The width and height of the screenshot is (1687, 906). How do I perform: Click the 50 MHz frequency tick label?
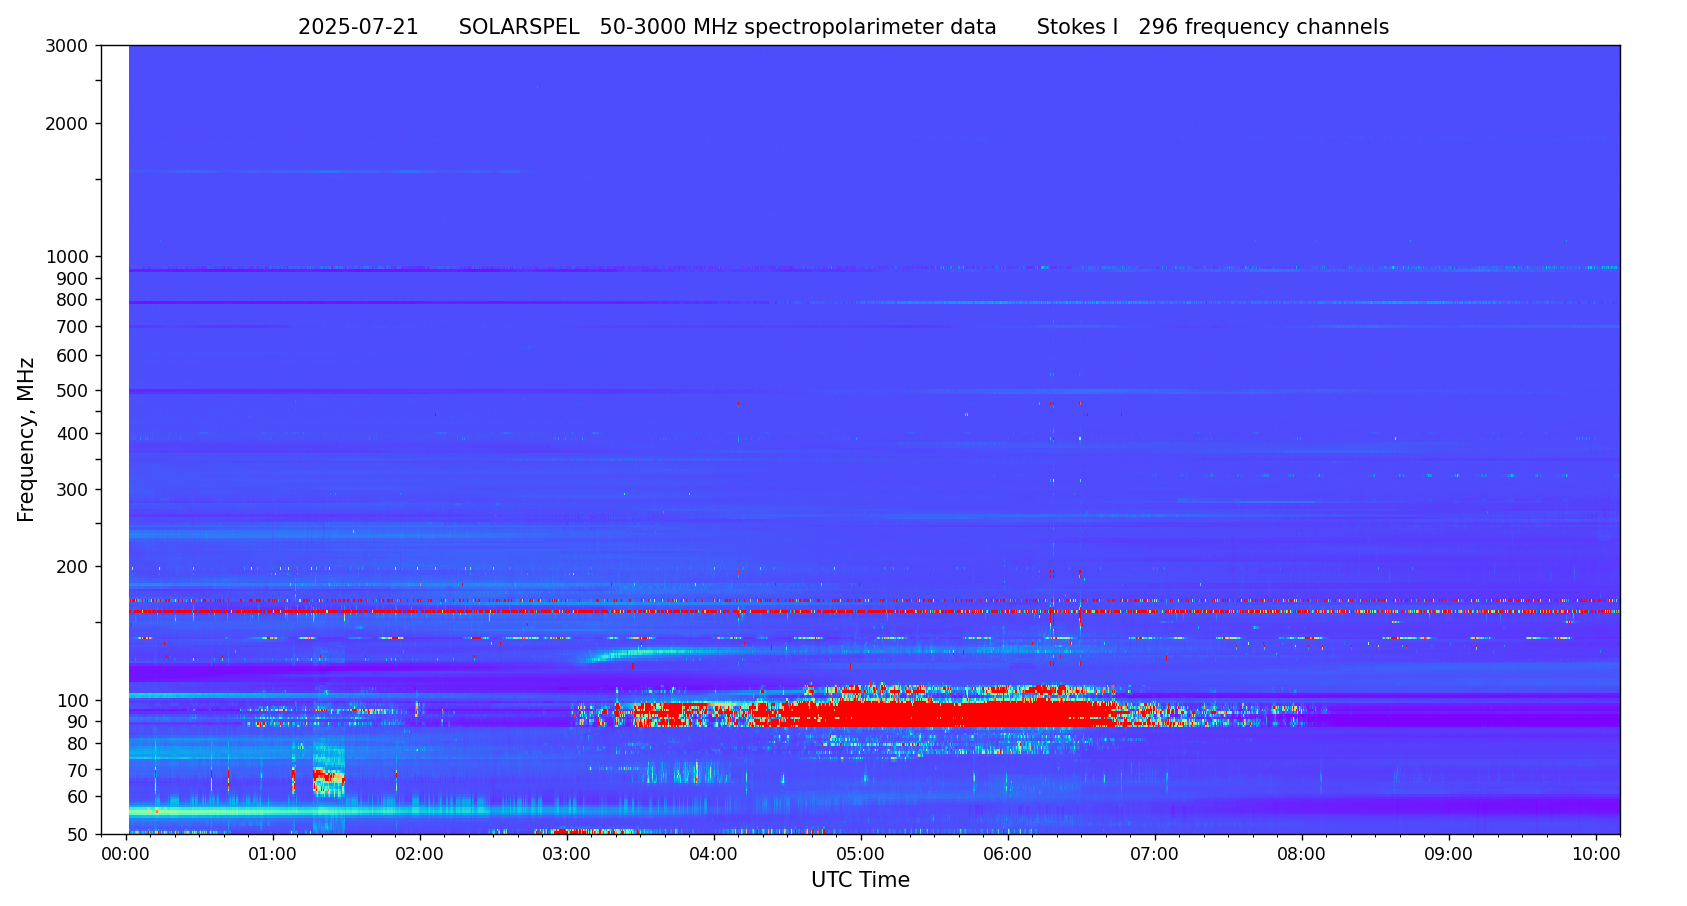pos(77,835)
